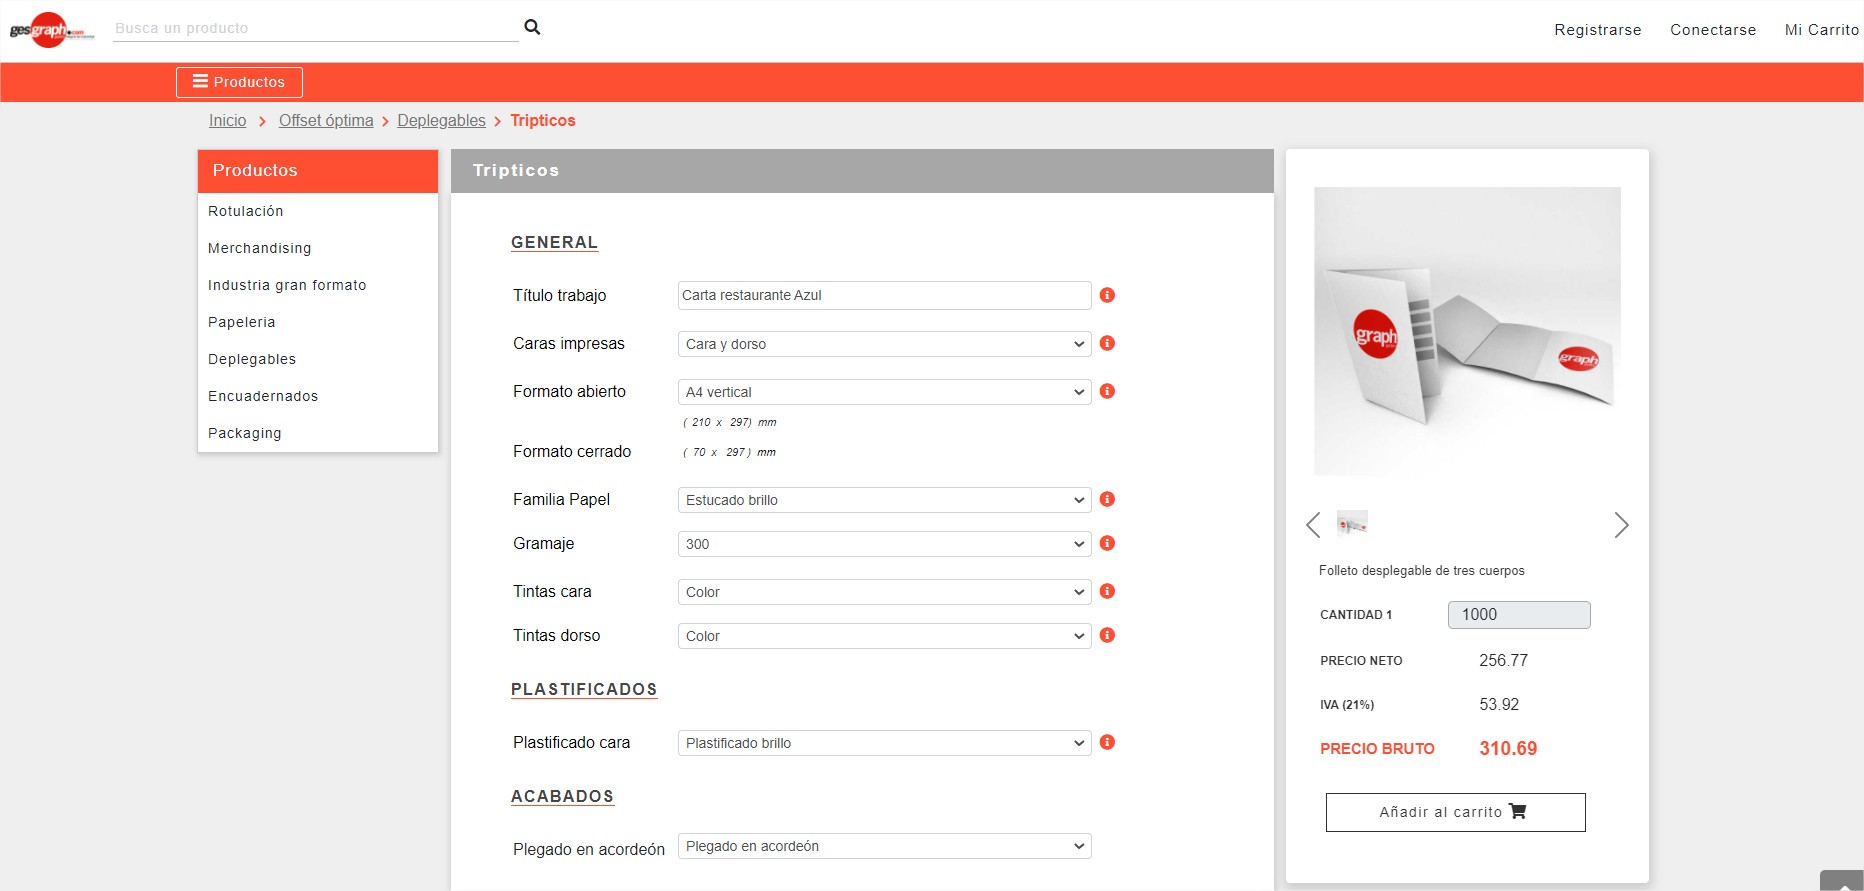Expand the Formato abierto dropdown
This screenshot has height=891, width=1864.
pyautogui.click(x=884, y=392)
